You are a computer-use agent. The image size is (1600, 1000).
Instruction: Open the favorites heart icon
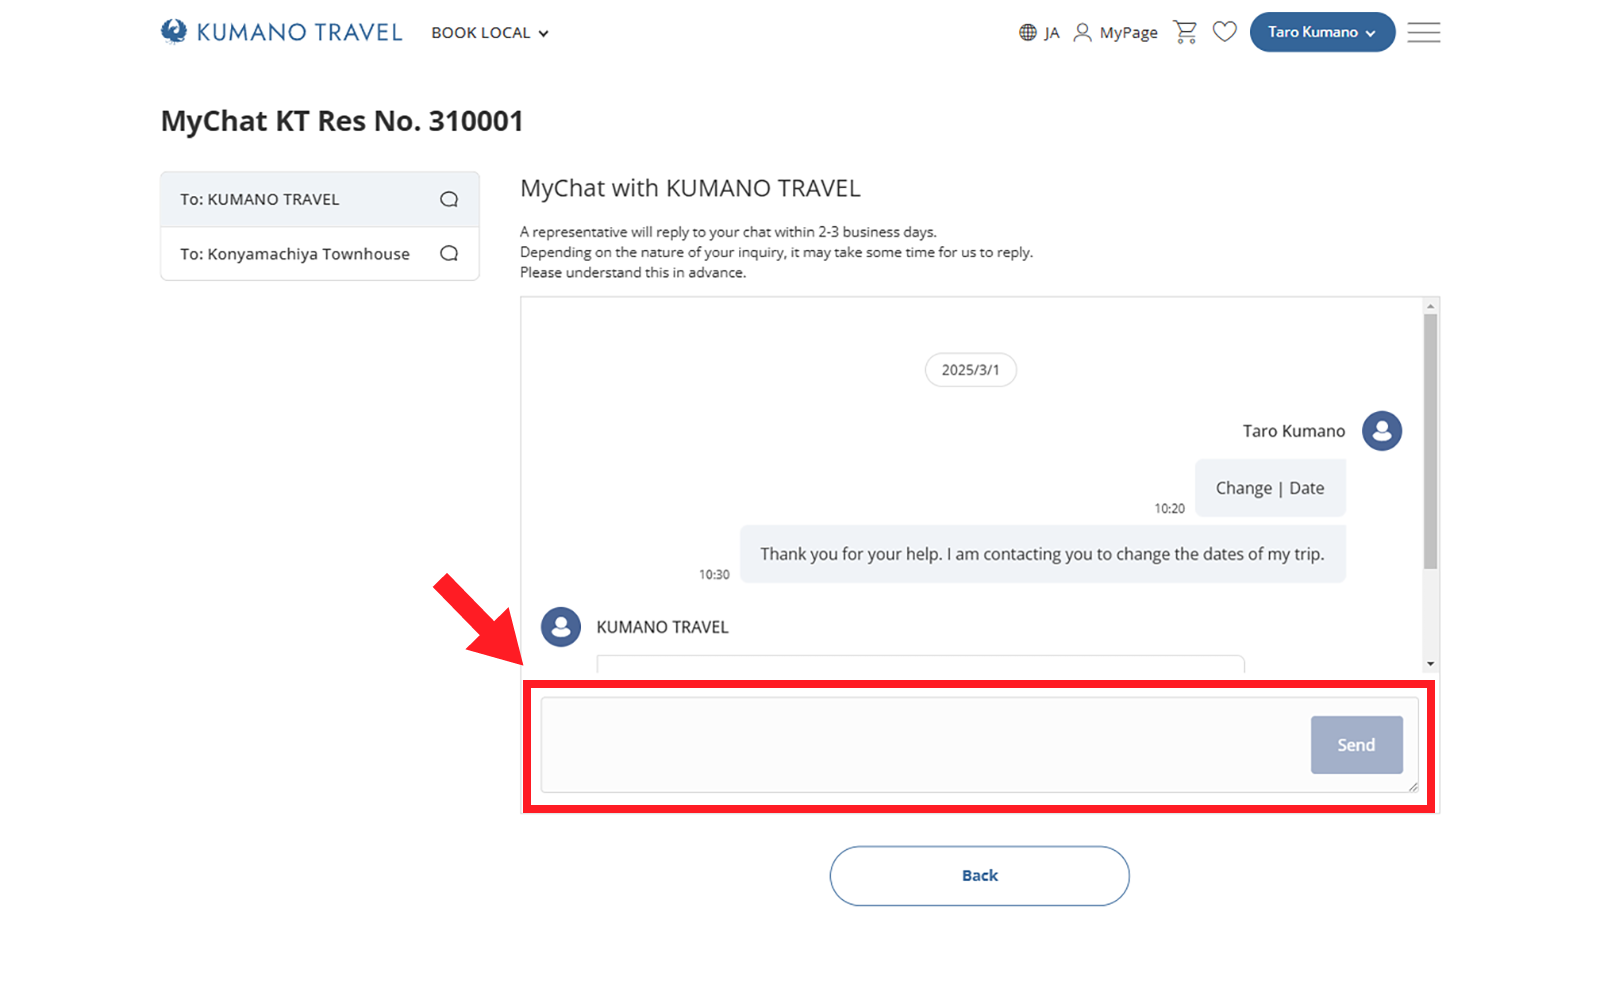click(1225, 32)
